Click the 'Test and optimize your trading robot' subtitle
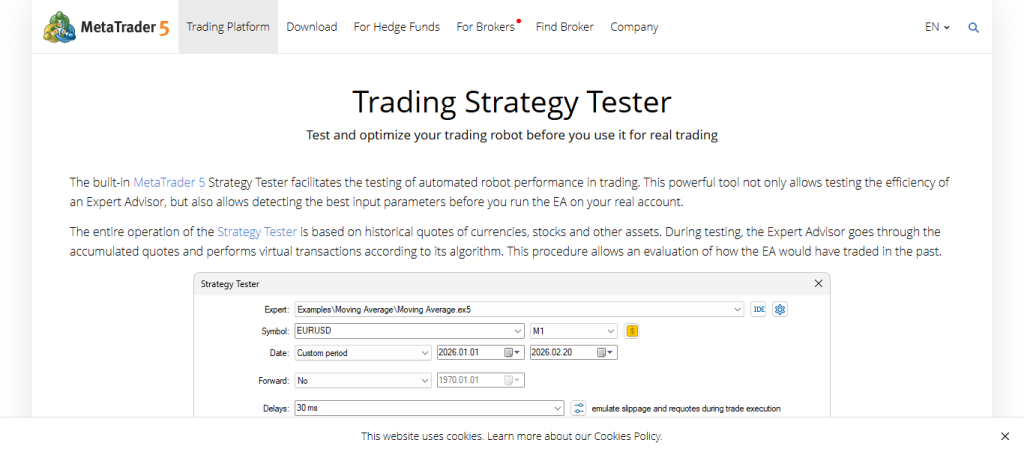The image size is (1024, 455). (512, 136)
